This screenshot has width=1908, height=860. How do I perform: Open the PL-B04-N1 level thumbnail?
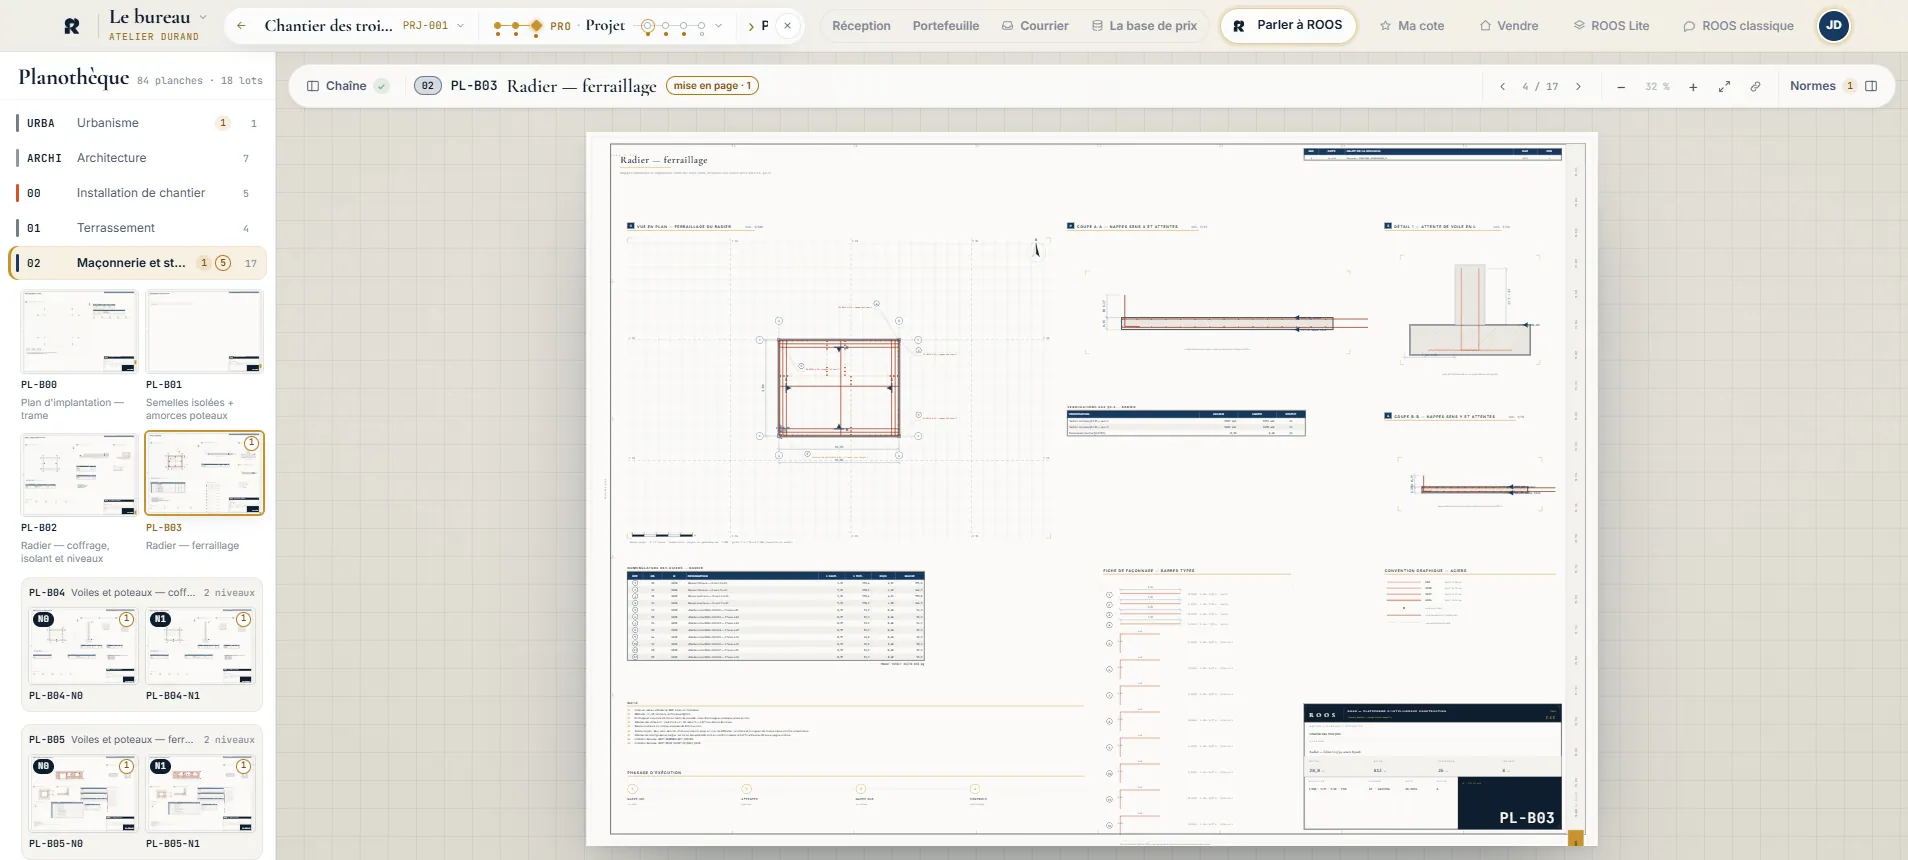click(200, 646)
